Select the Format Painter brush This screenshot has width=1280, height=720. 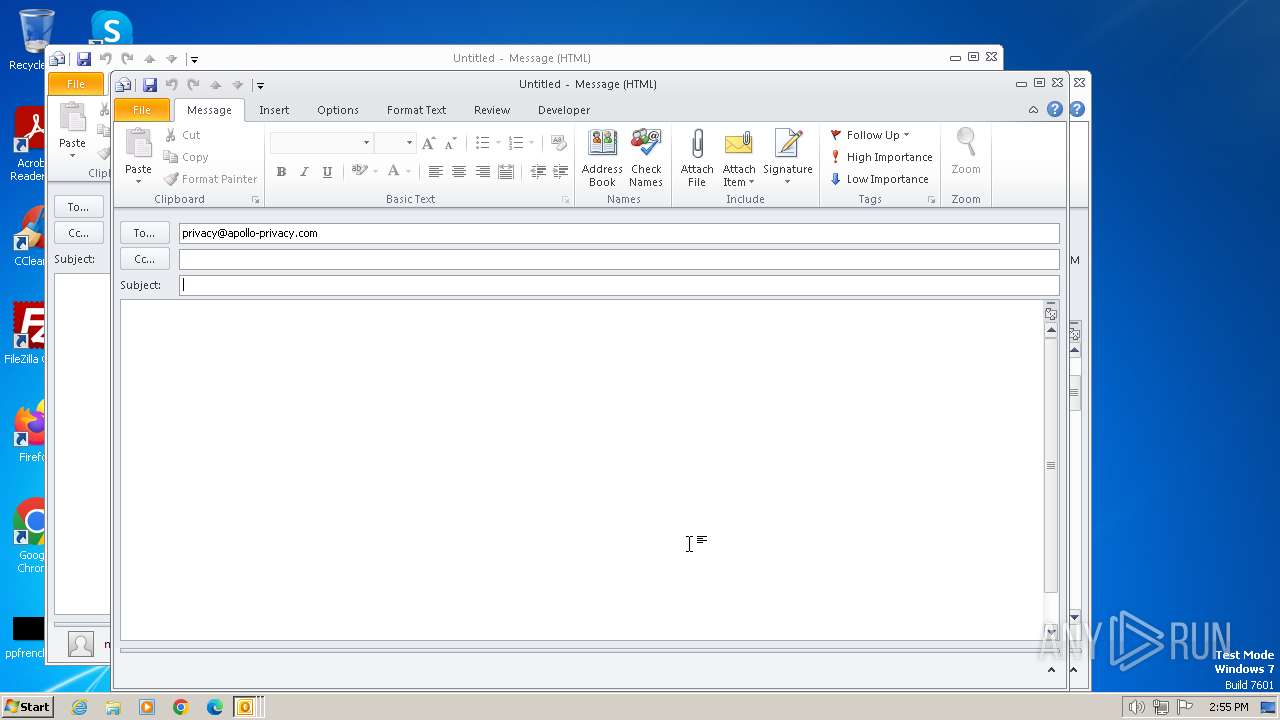pos(211,179)
